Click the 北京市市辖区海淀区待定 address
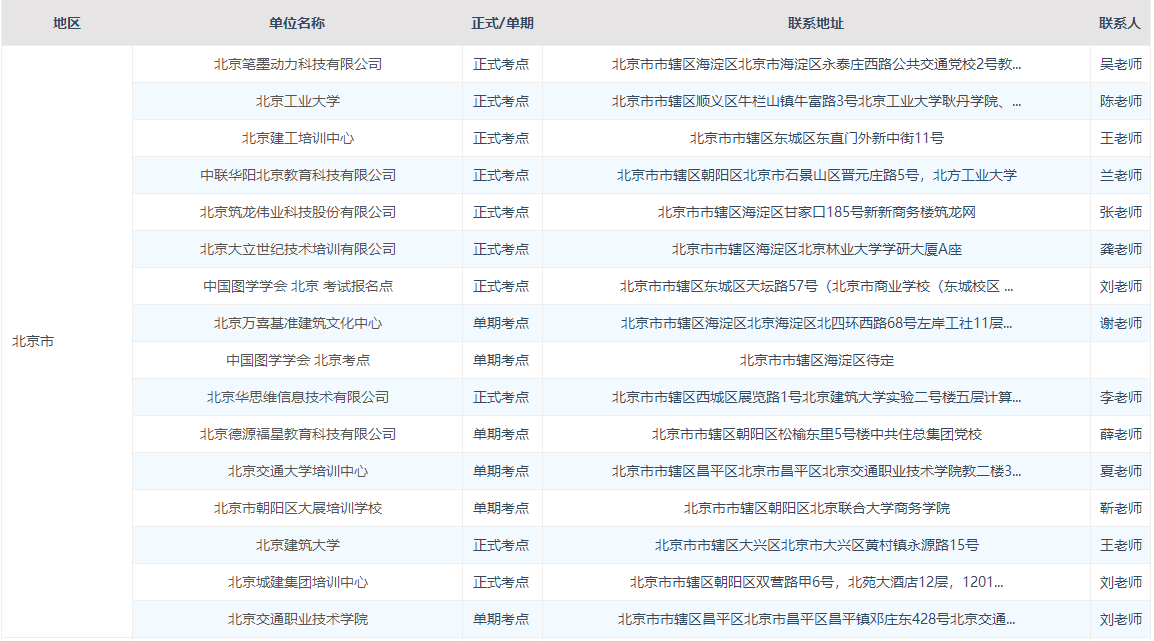Image resolution: width=1154 pixels, height=641 pixels. coord(816,360)
